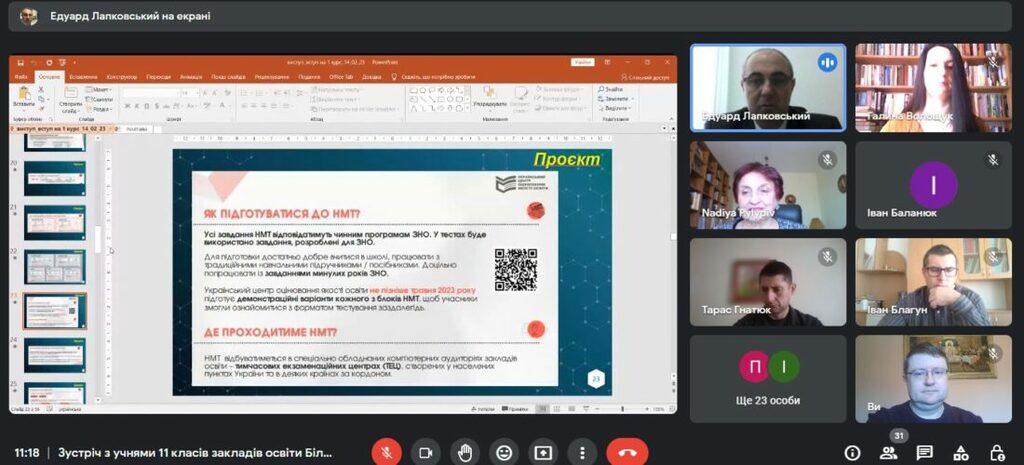Select slide 22 thumbnail in the panel

coord(55,266)
